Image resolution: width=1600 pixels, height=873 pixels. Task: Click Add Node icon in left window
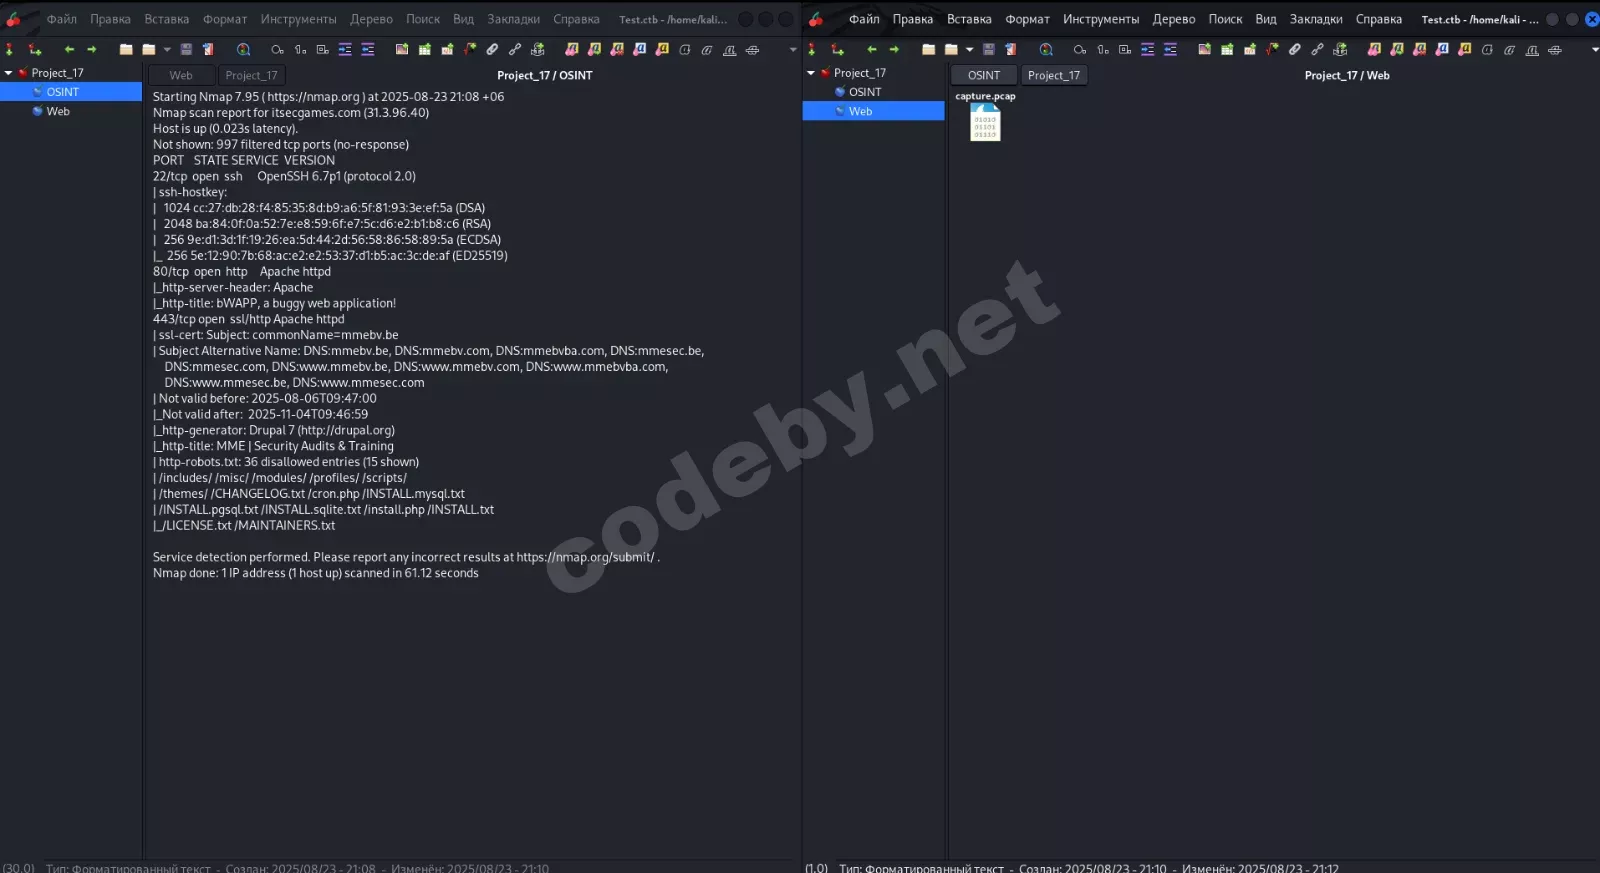click(9, 49)
